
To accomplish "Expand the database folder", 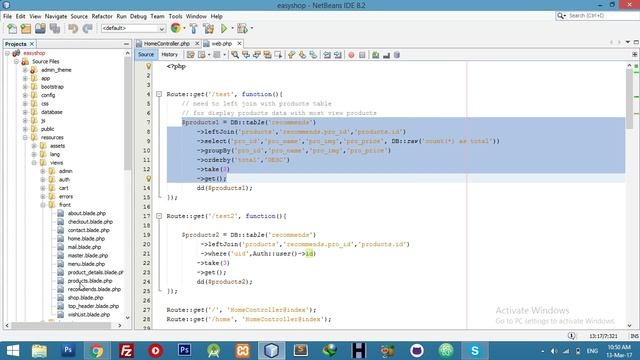I will 25,112.
